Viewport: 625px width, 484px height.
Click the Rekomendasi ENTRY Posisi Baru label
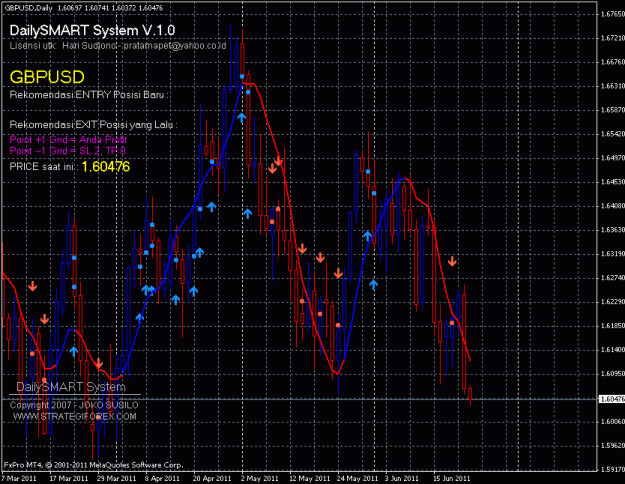point(89,95)
